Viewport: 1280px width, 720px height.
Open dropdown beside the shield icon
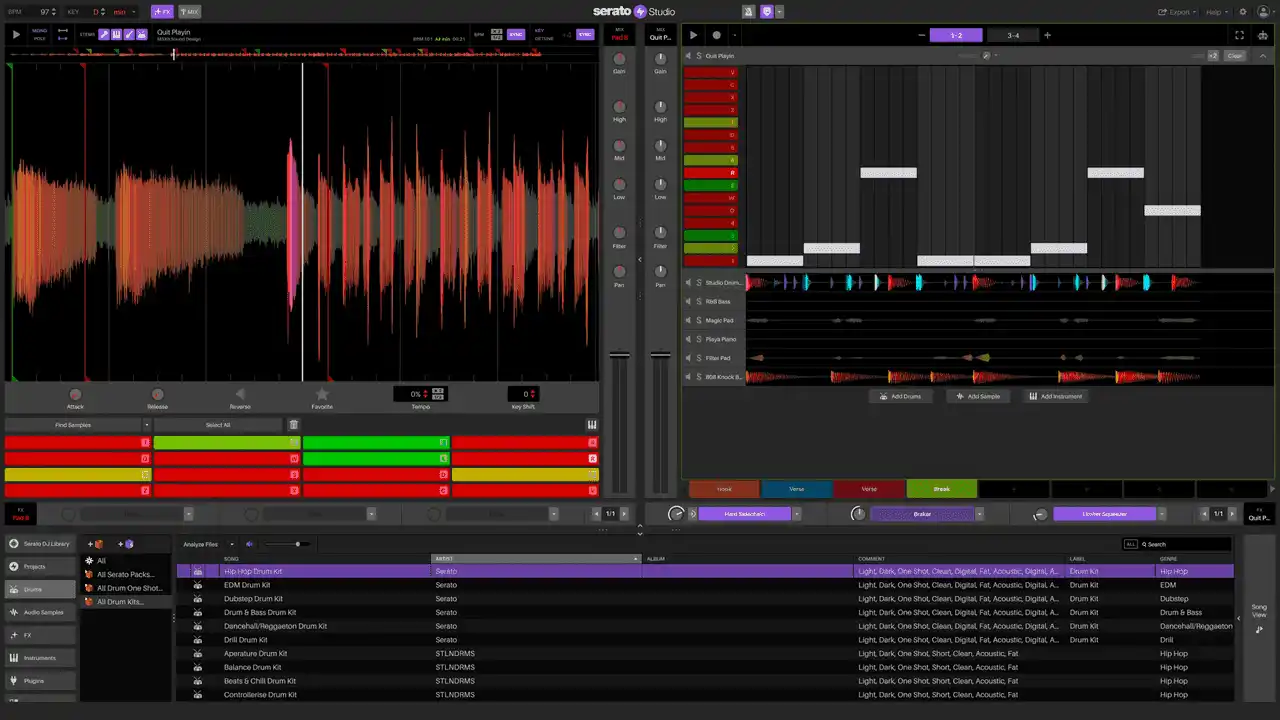tap(780, 12)
